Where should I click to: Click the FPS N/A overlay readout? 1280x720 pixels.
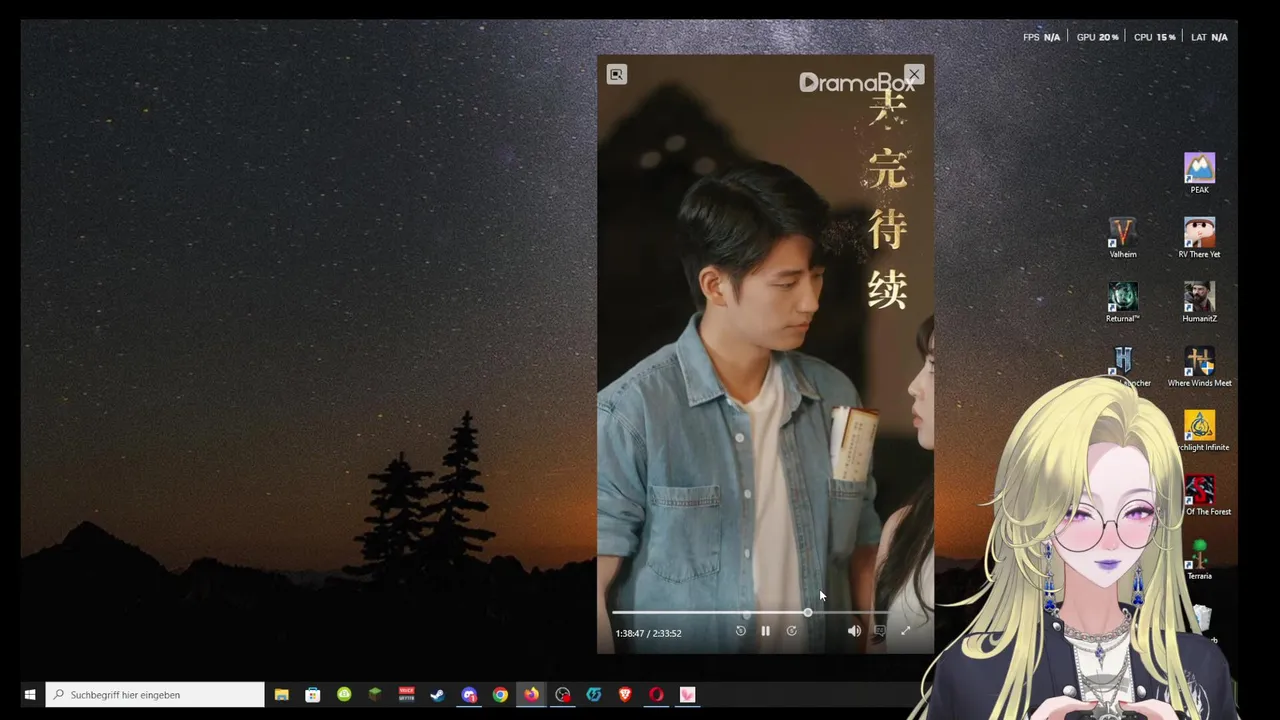pyautogui.click(x=1041, y=37)
